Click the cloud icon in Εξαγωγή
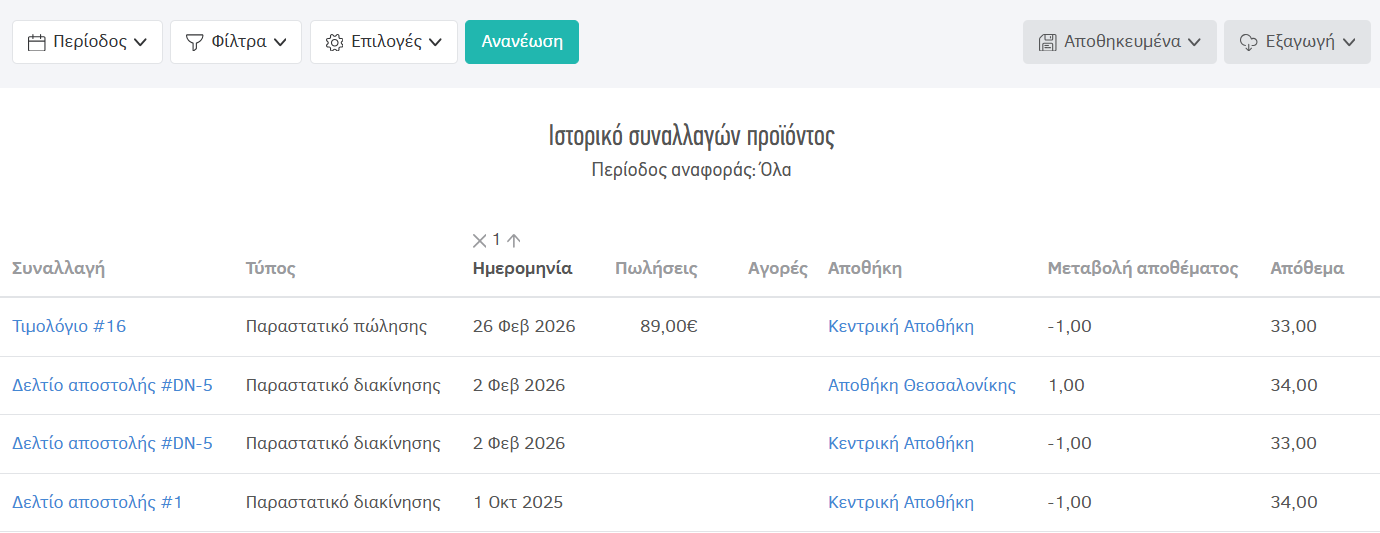 (1248, 42)
